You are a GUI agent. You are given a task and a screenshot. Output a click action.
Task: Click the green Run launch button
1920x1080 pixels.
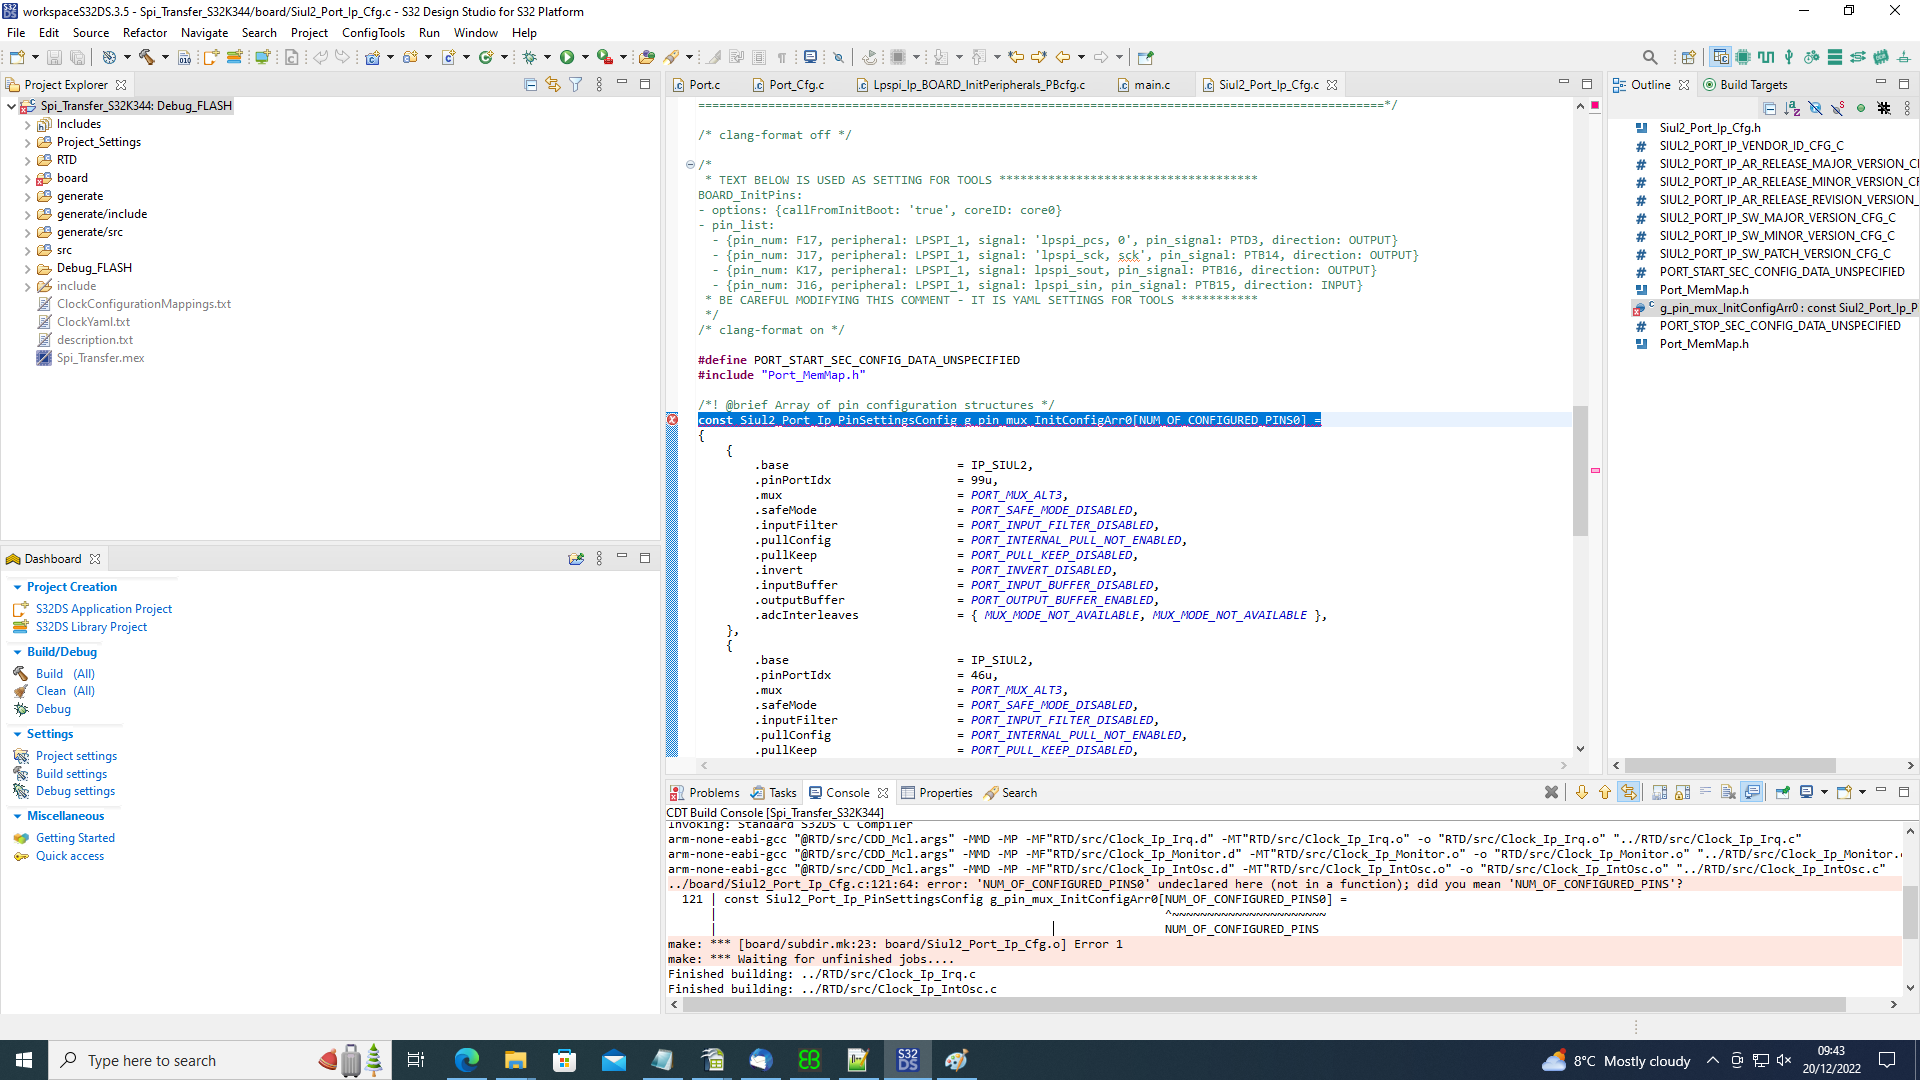pyautogui.click(x=567, y=57)
